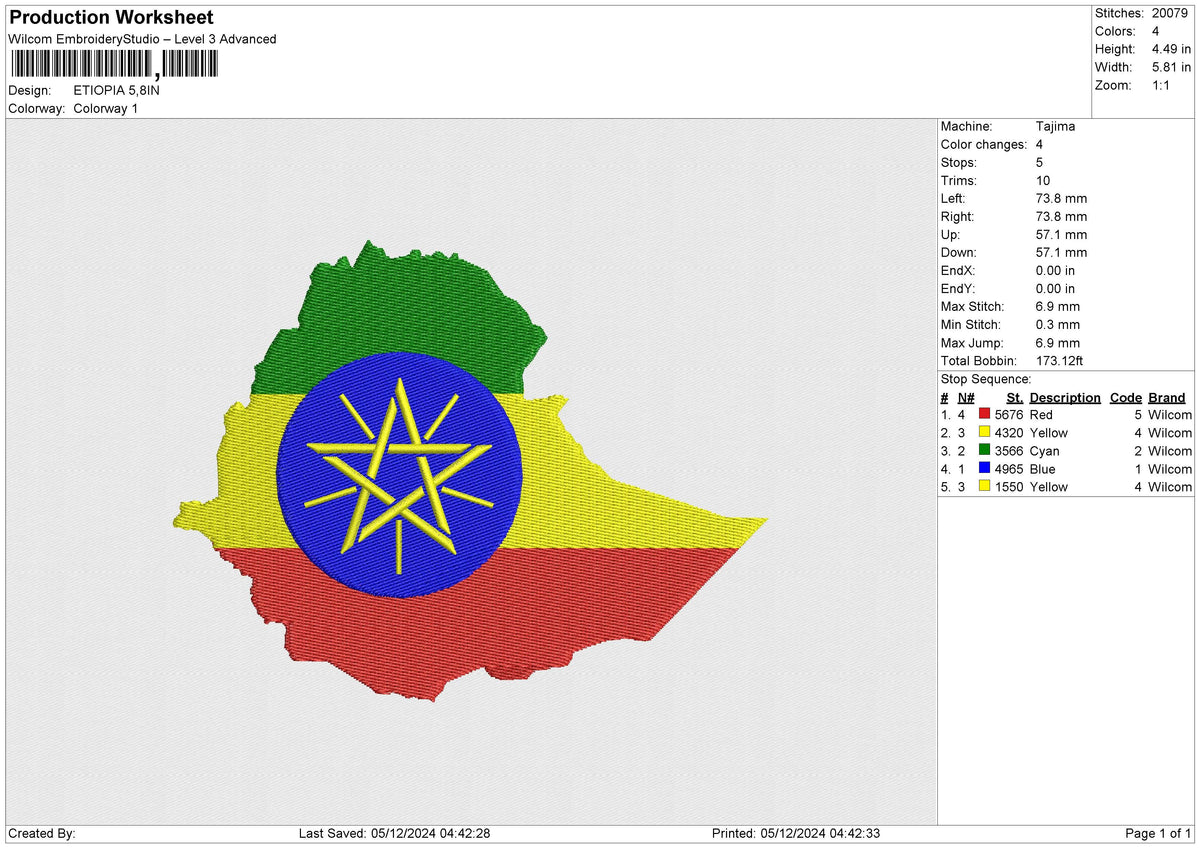Click the "Right:" label
Image resolution: width=1200 pixels, height=848 pixels.
click(958, 216)
